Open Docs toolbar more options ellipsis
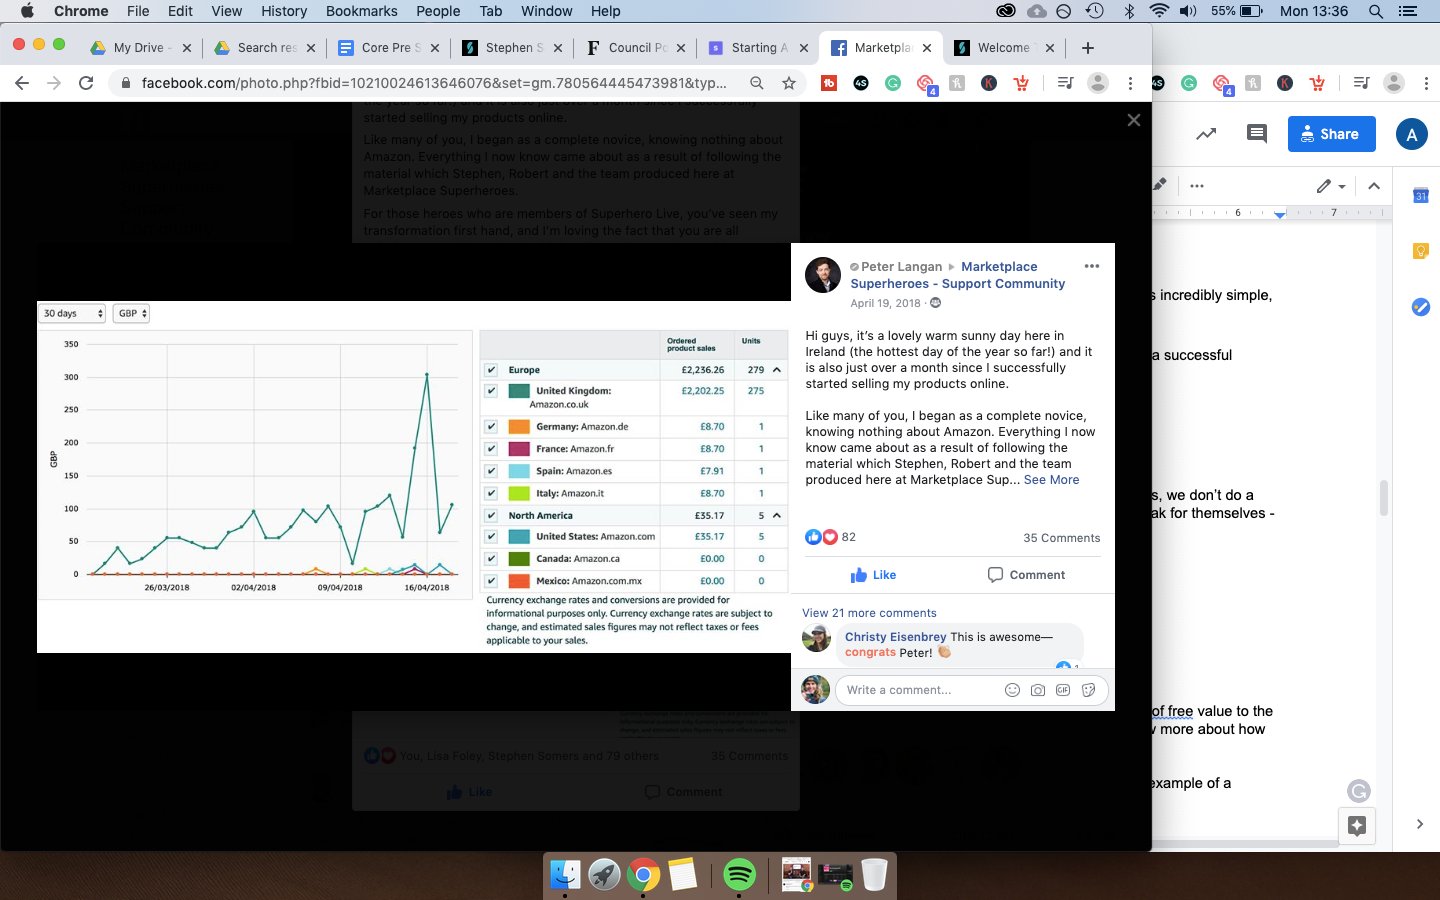1440x900 pixels. tap(1196, 185)
